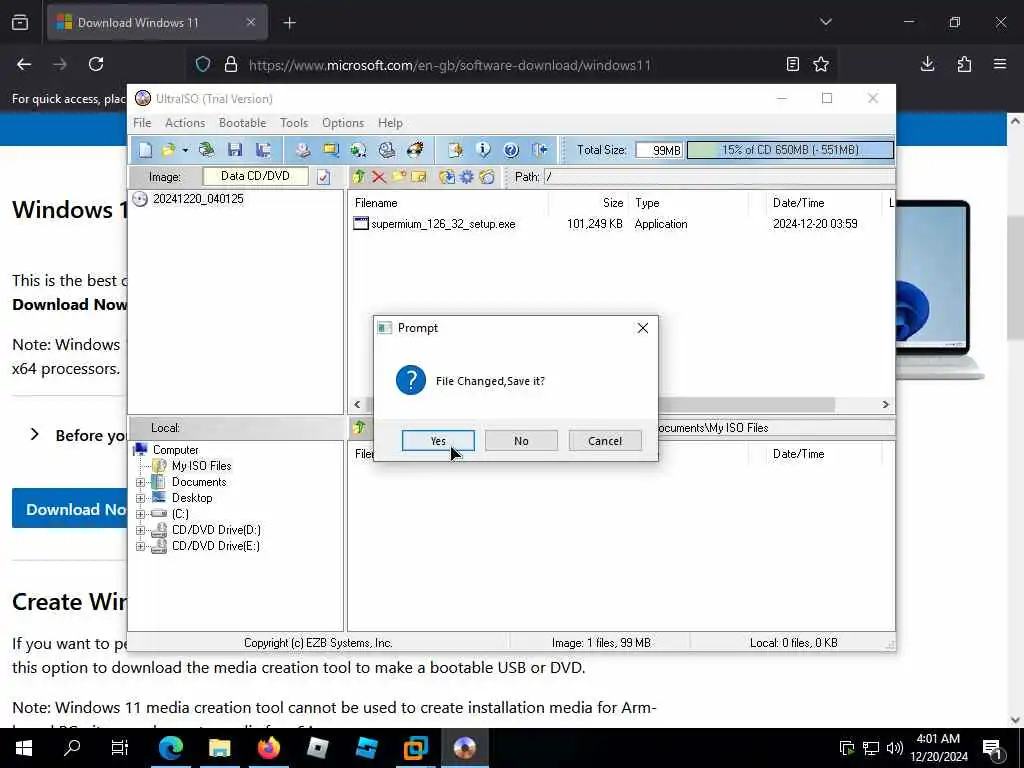1024x768 pixels.
Task: Expand the (C:) drive tree node
Action: pyautogui.click(x=140, y=515)
